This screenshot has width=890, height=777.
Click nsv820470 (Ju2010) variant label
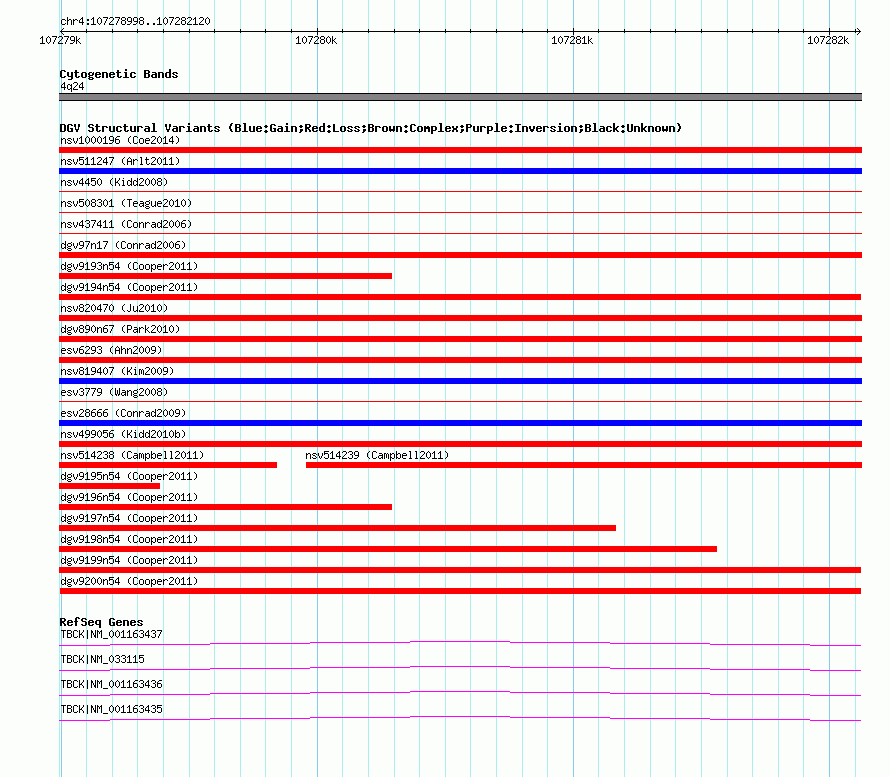click(114, 308)
